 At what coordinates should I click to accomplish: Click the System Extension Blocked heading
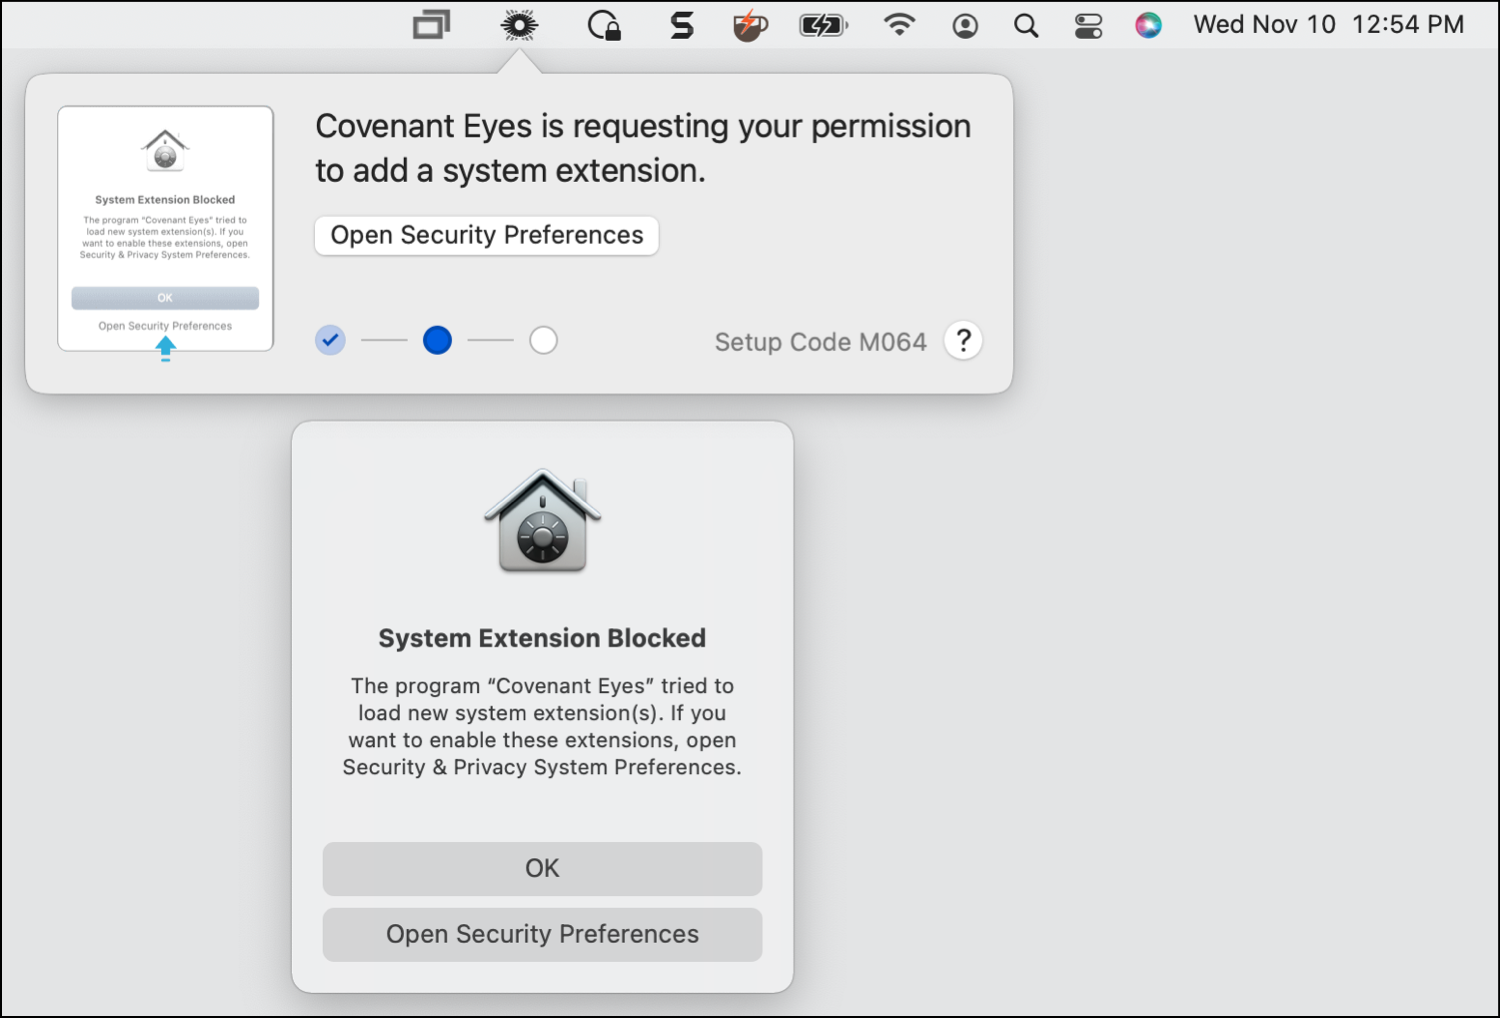[x=542, y=638]
